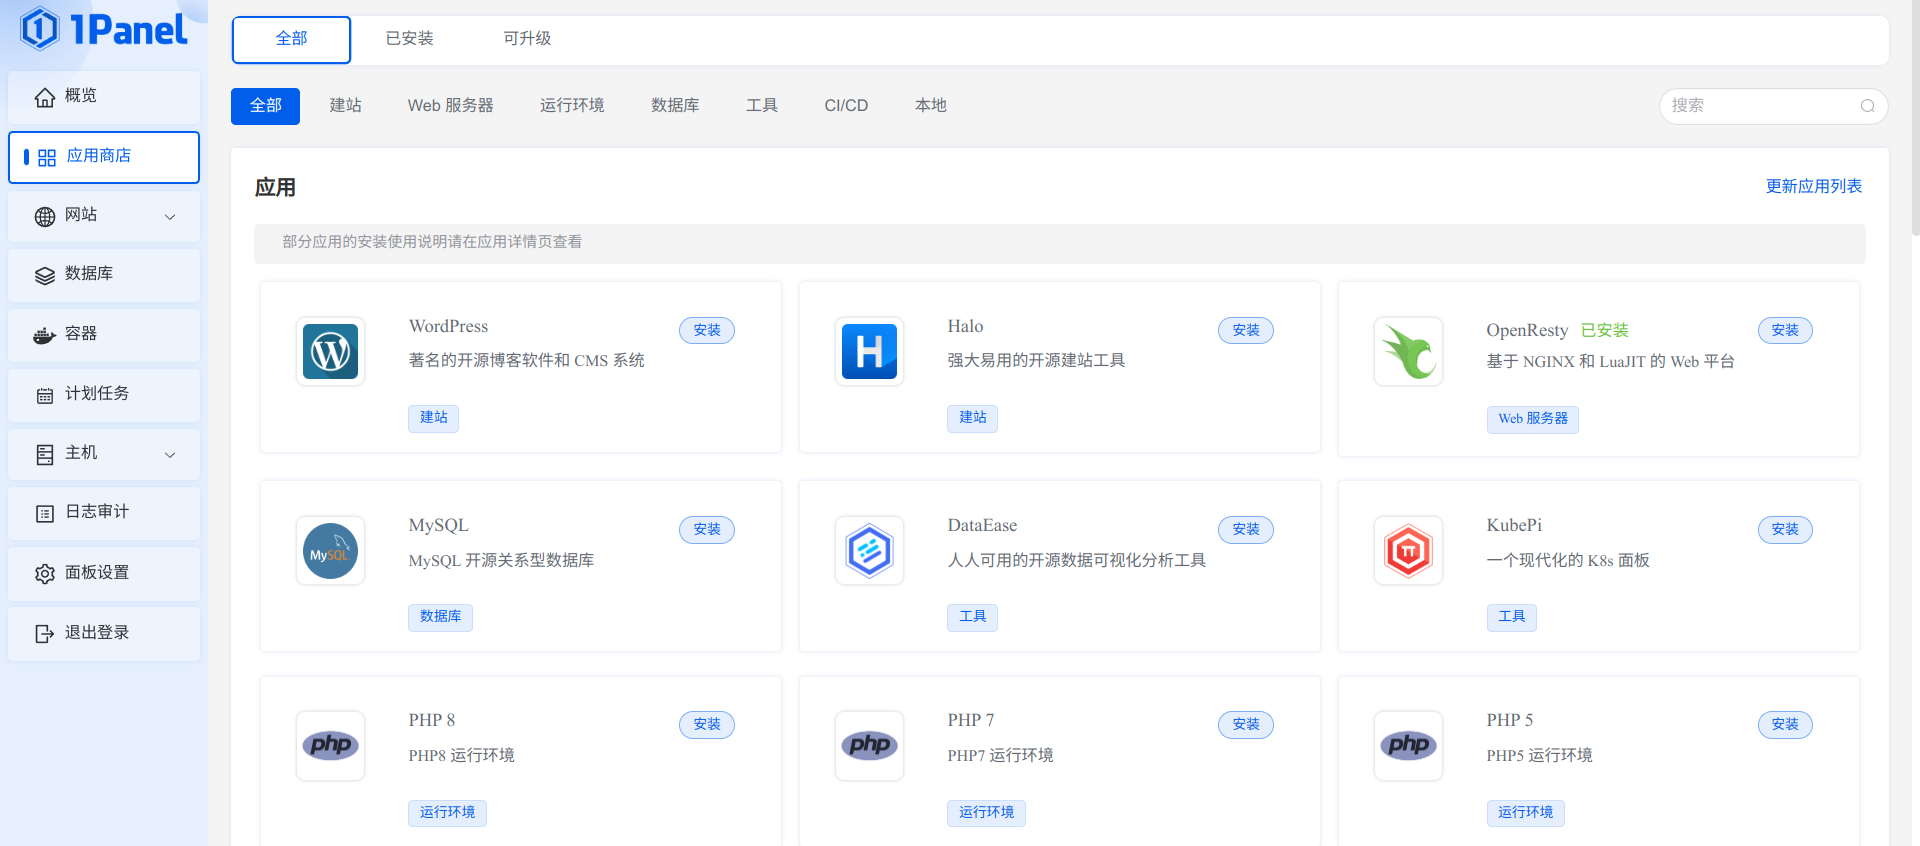
Task: Select the top 全部 tab
Action: coord(291,39)
